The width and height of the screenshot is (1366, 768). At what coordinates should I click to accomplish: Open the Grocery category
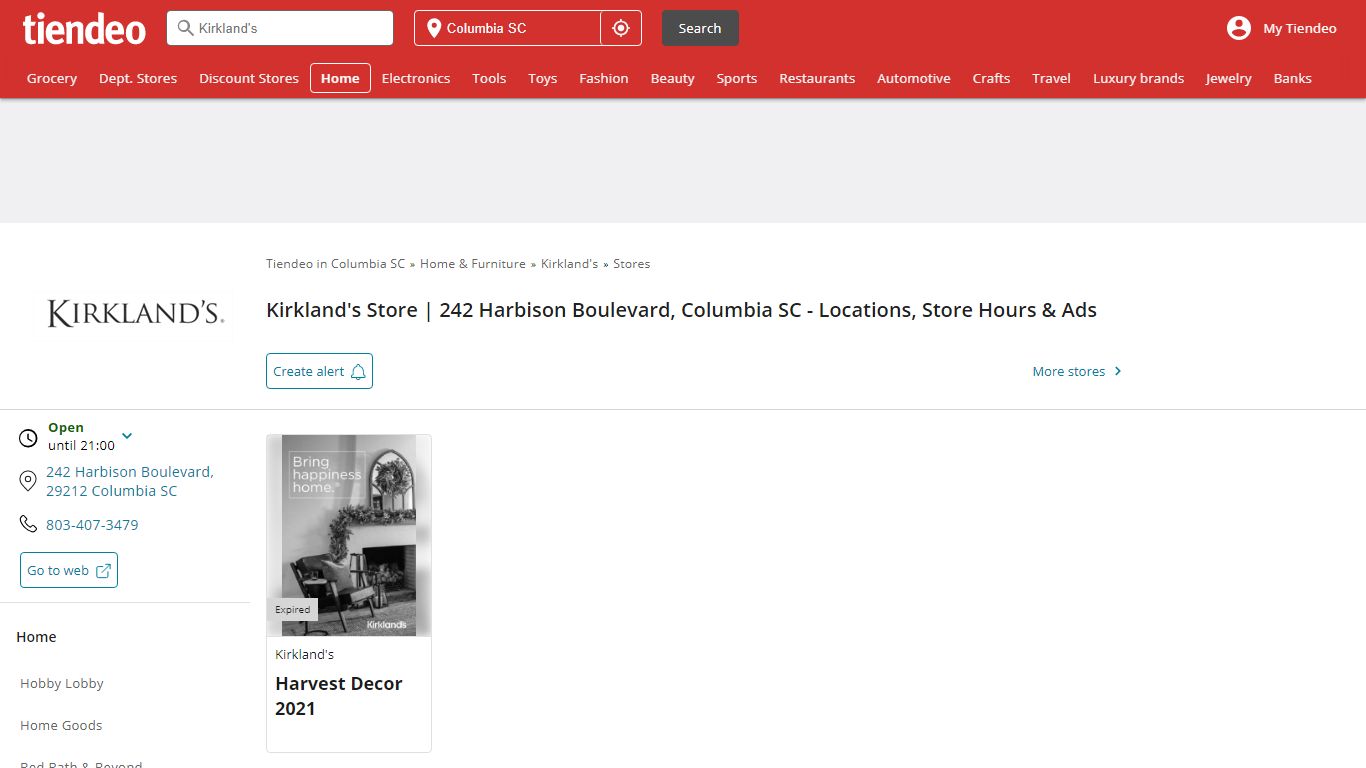(x=52, y=78)
